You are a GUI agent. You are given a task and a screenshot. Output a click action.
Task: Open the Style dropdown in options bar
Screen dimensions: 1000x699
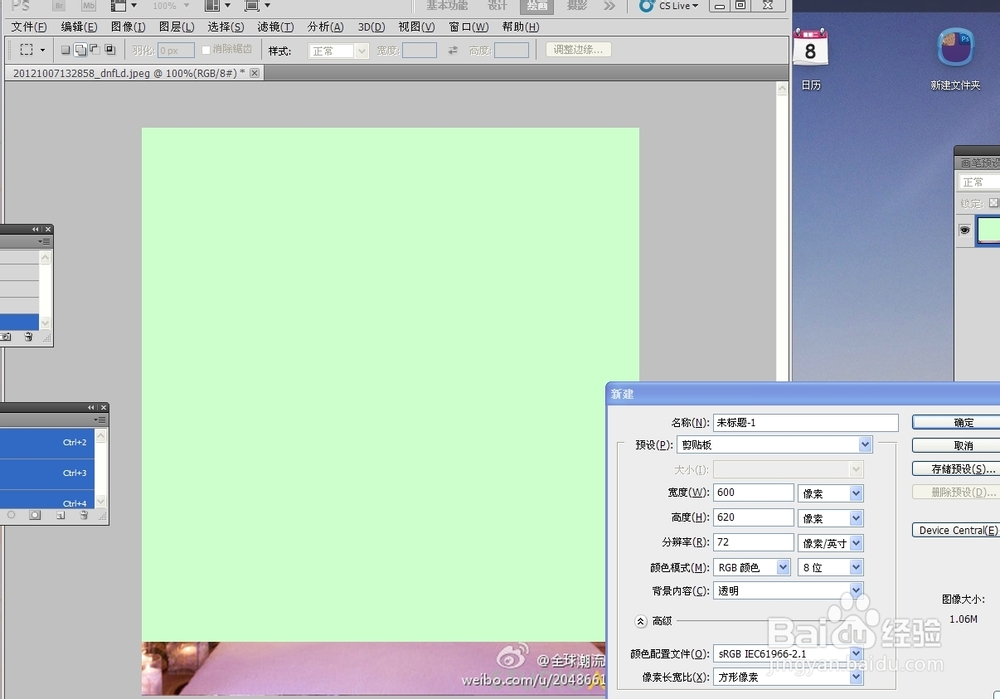338,51
